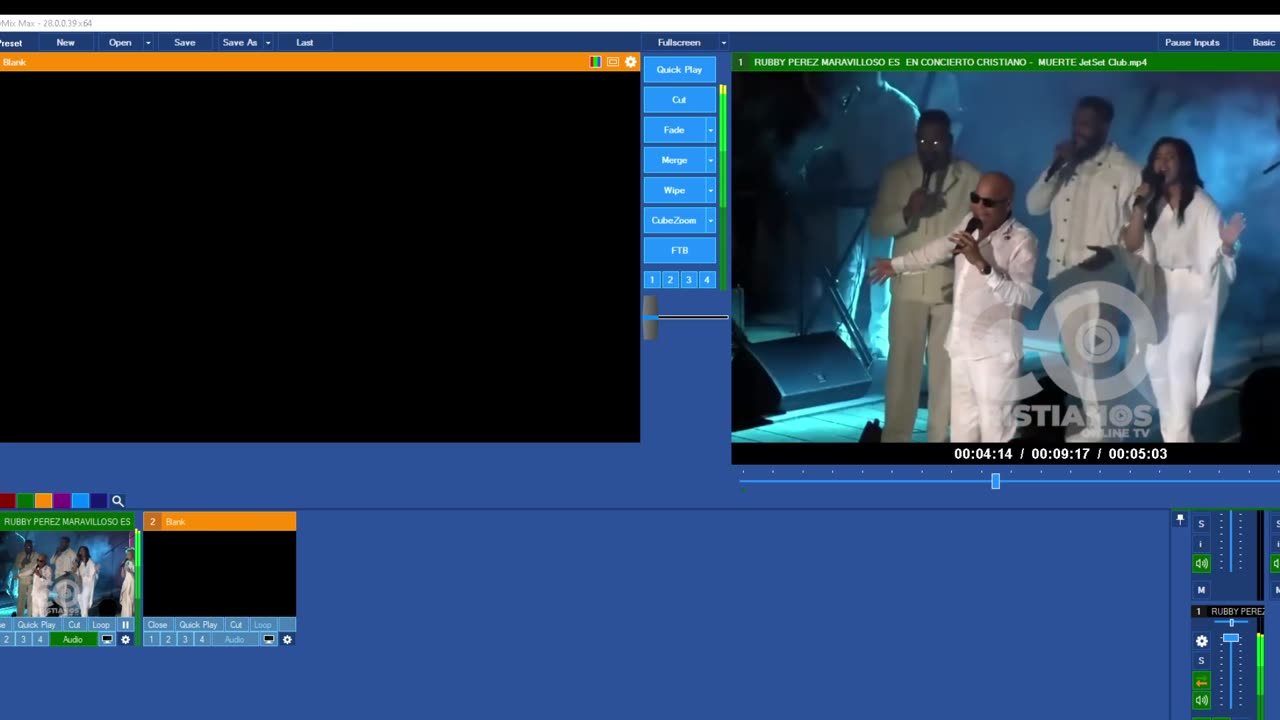Mute the master speaker icon in mixer
The image size is (1280, 720).
pos(1201,564)
